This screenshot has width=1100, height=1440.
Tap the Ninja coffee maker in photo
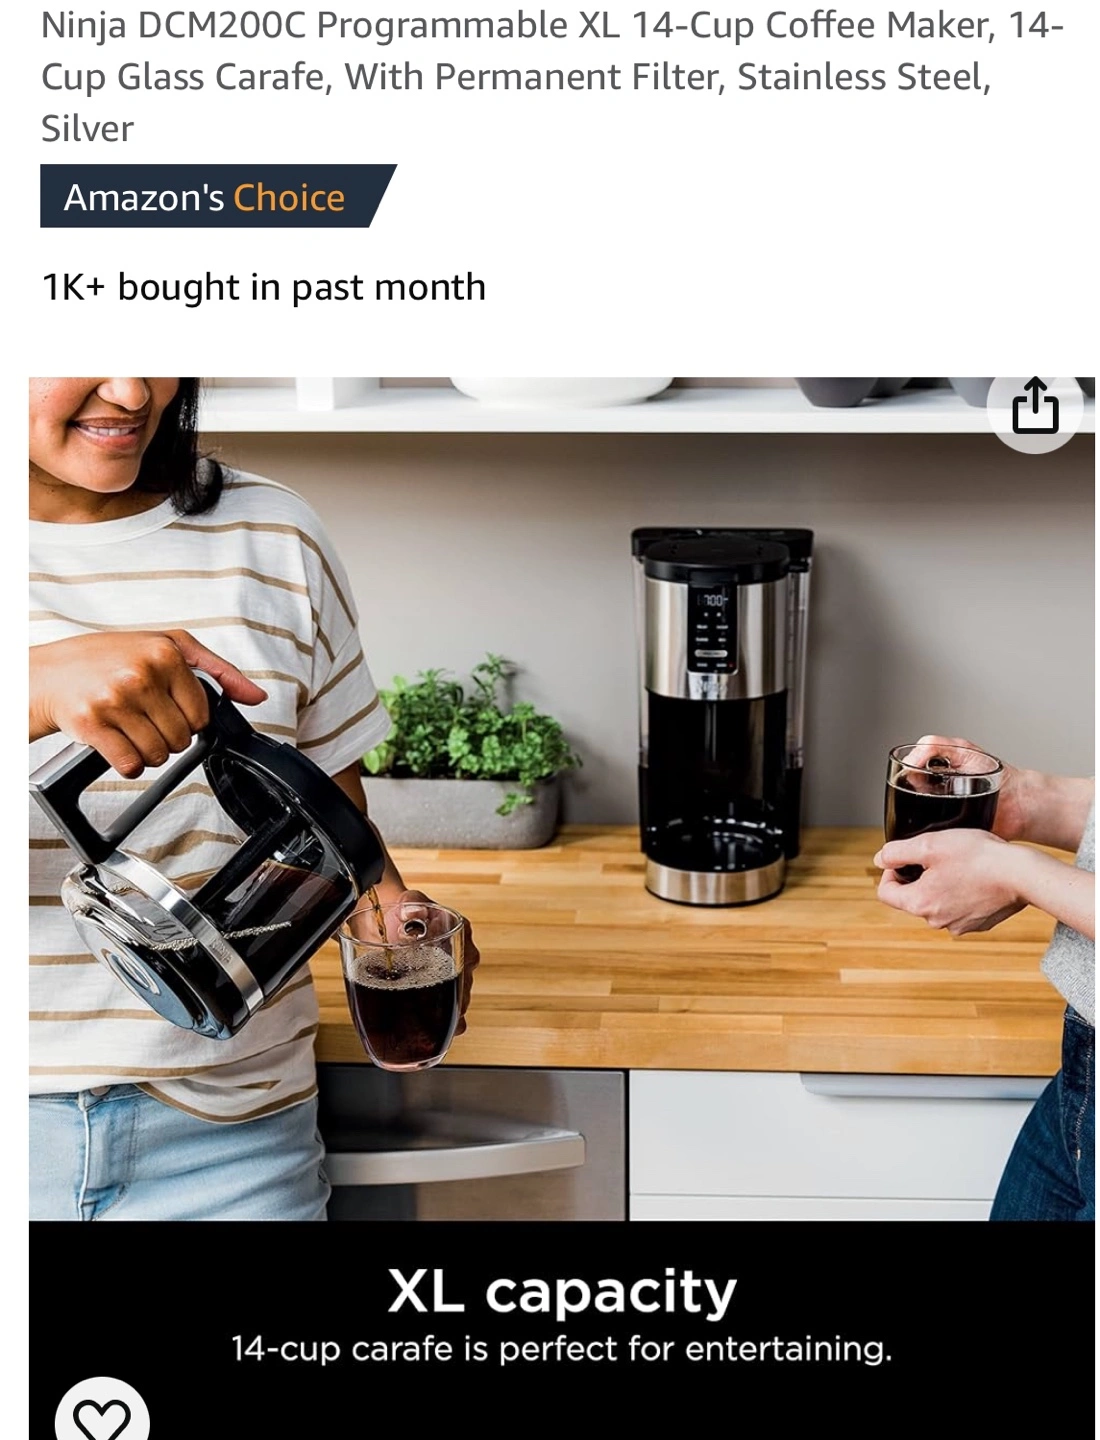click(x=719, y=715)
